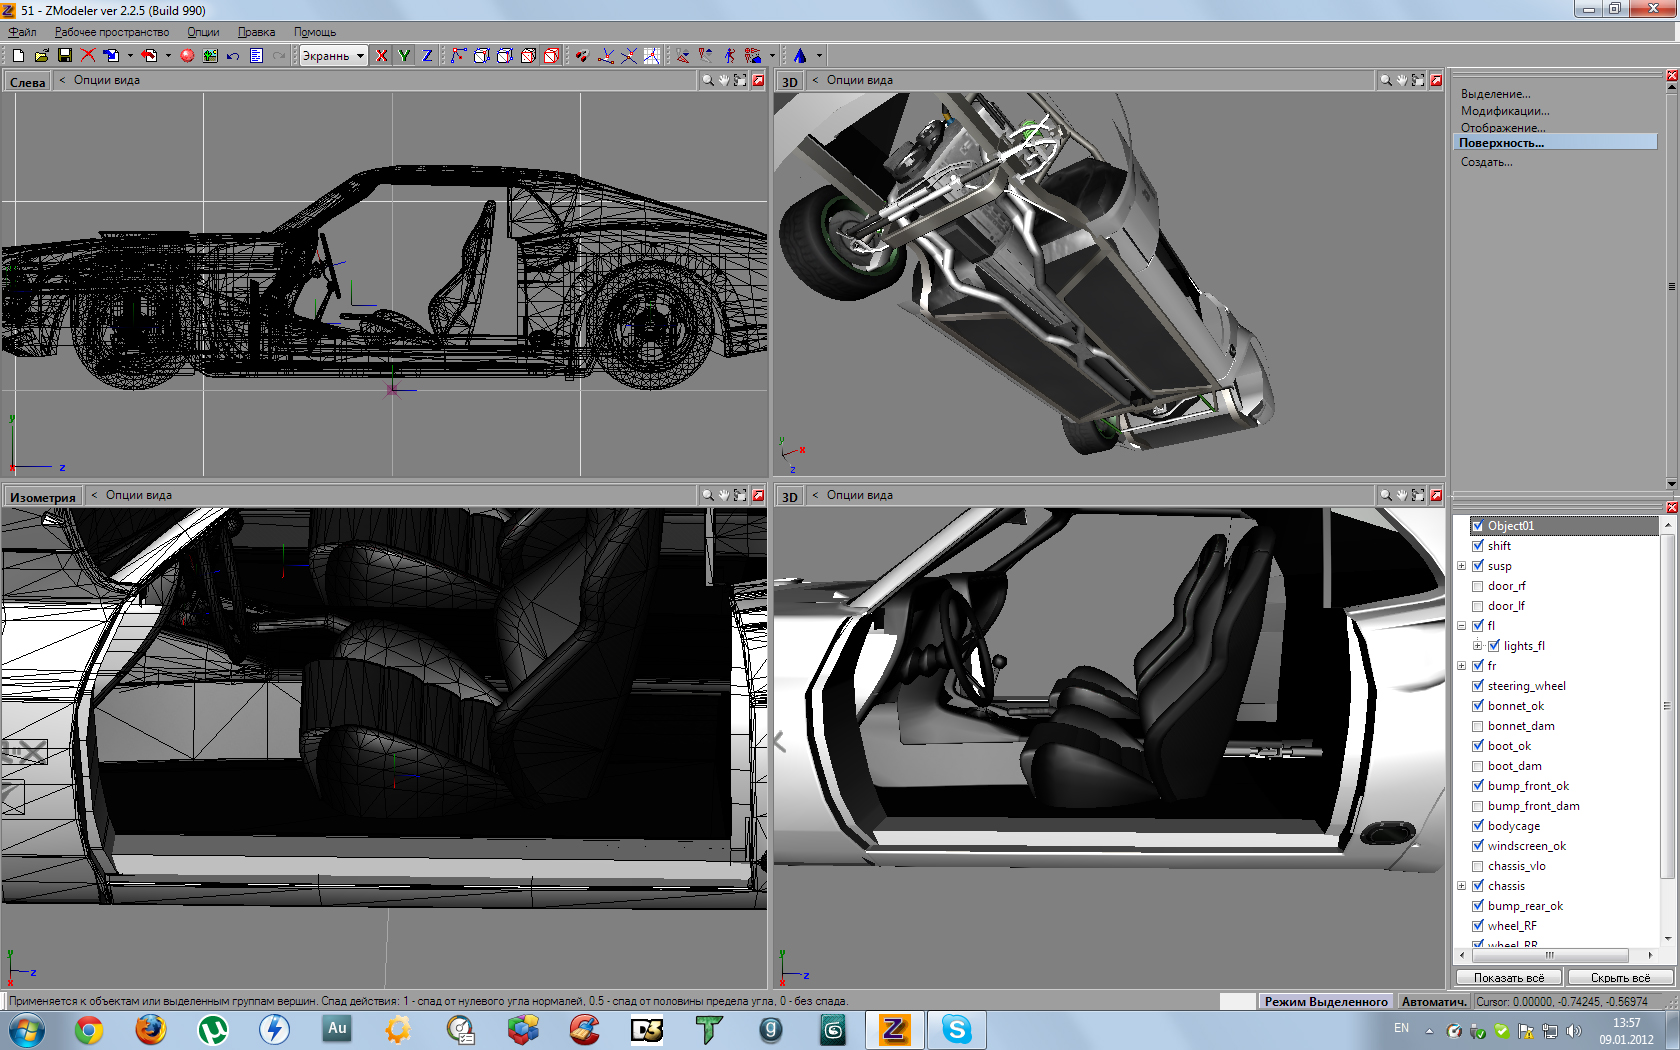Viewport: 1680px width, 1050px height.
Task: Open the Рабочее пространство menu
Action: pos(112,32)
